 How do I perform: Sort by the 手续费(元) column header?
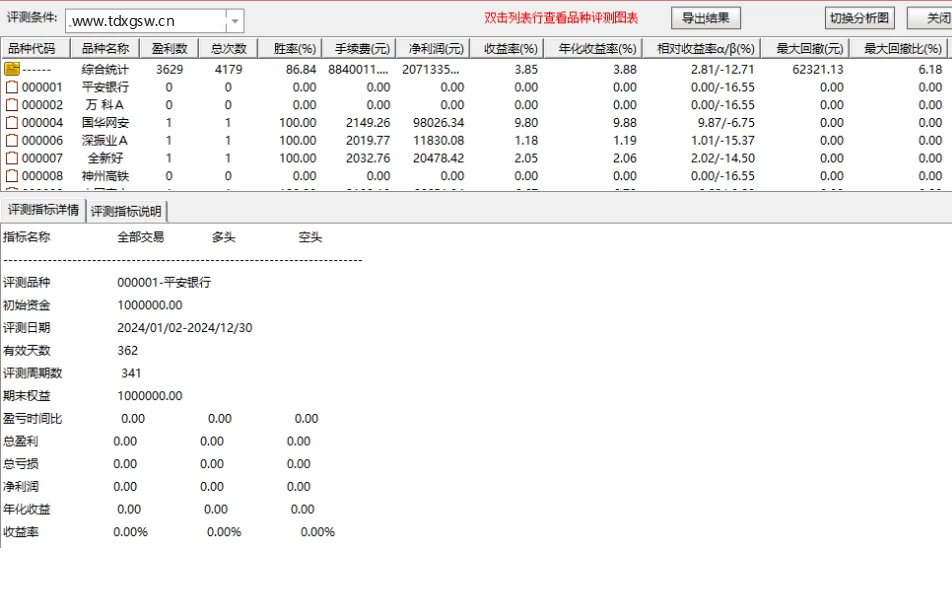[x=359, y=48]
